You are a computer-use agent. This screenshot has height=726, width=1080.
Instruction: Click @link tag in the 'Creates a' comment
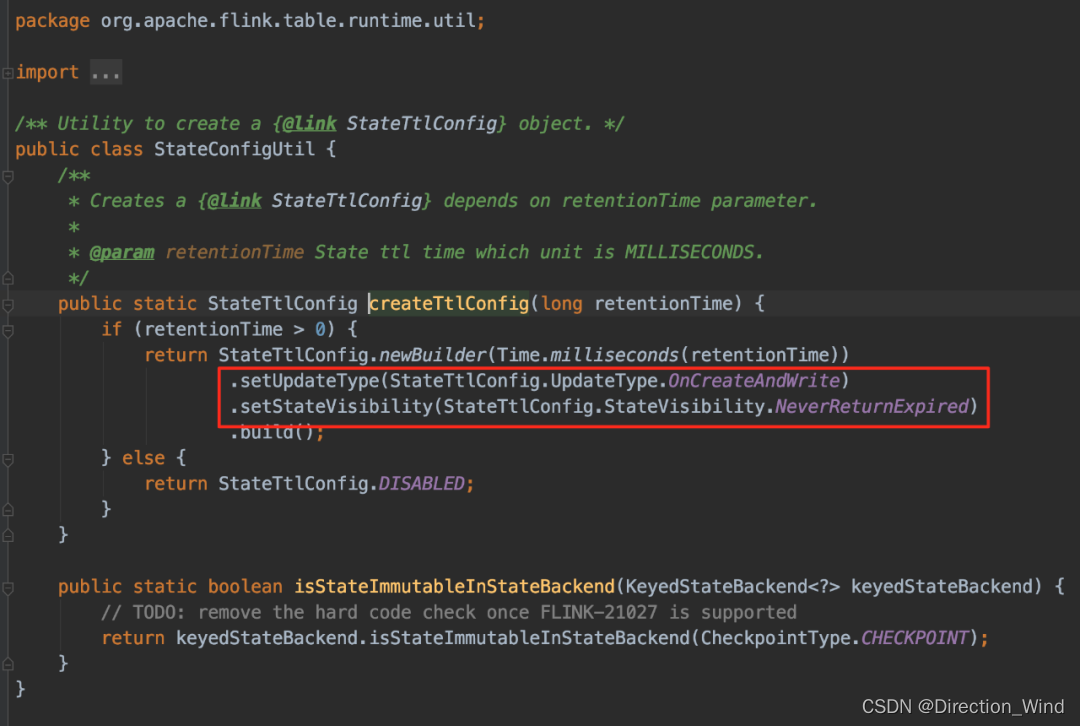[234, 201]
